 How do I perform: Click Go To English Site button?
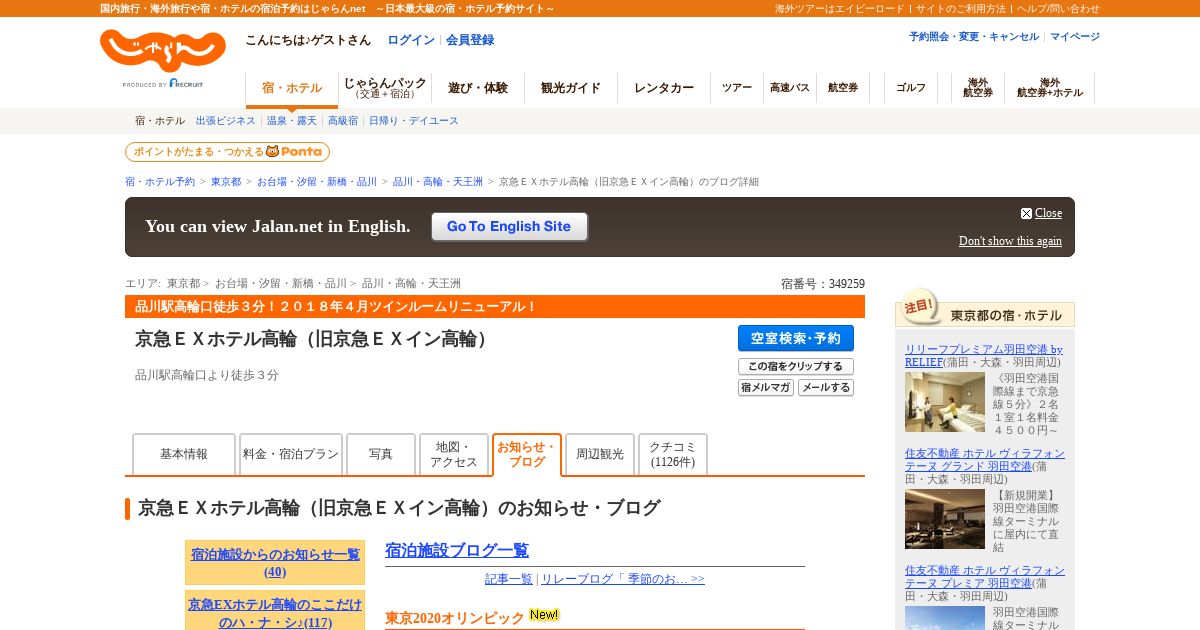[509, 227]
